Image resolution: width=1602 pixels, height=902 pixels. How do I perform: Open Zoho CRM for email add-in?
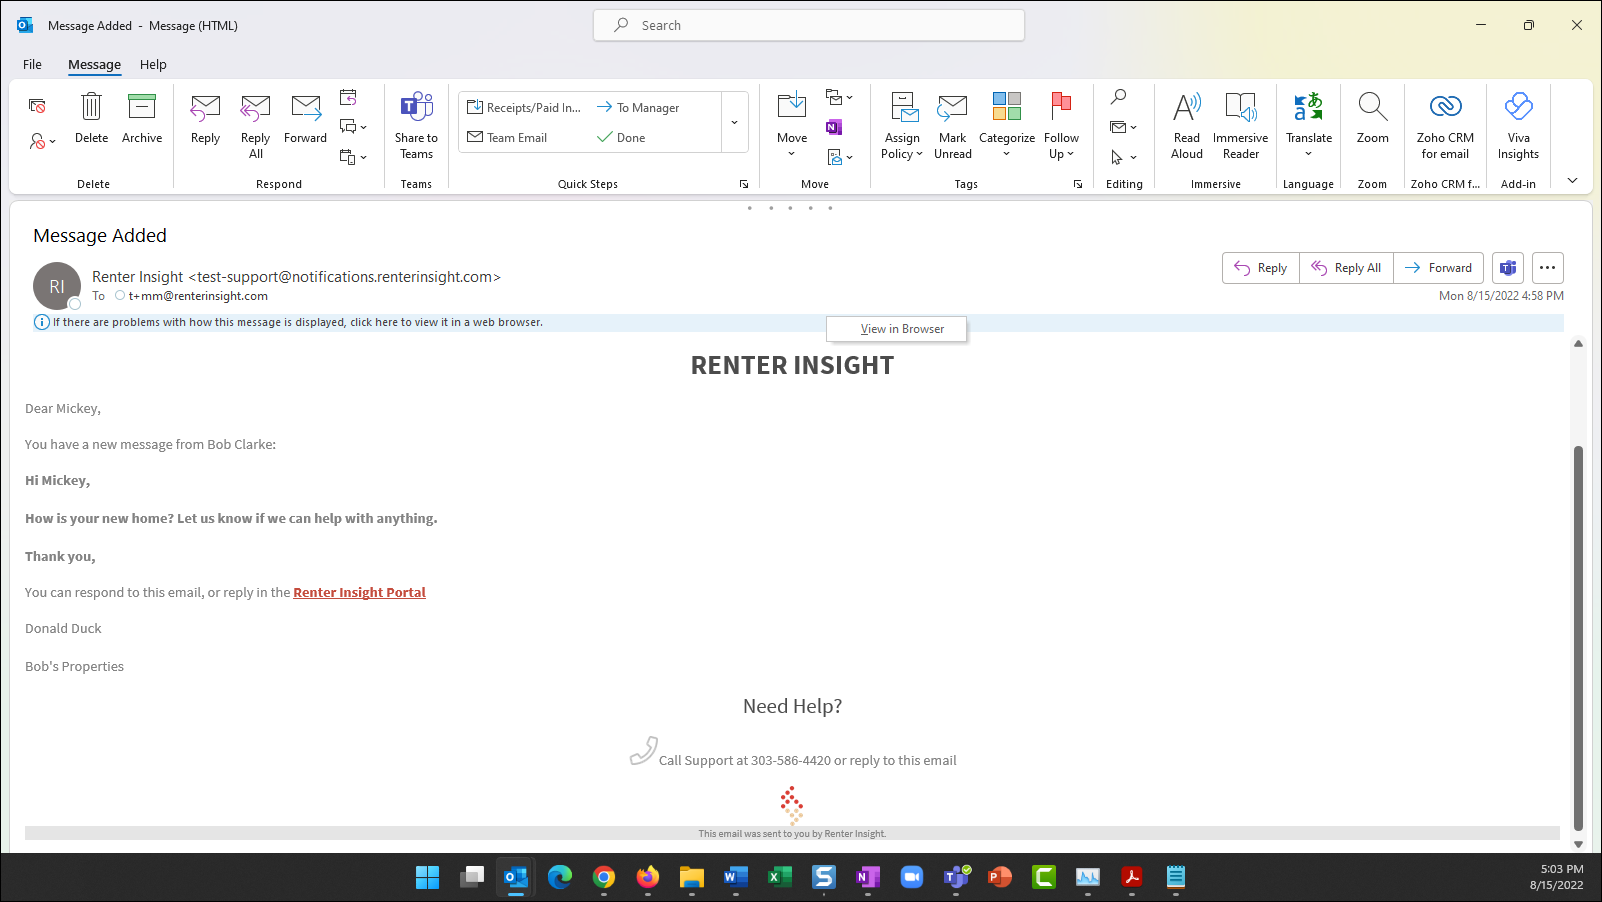click(1445, 125)
